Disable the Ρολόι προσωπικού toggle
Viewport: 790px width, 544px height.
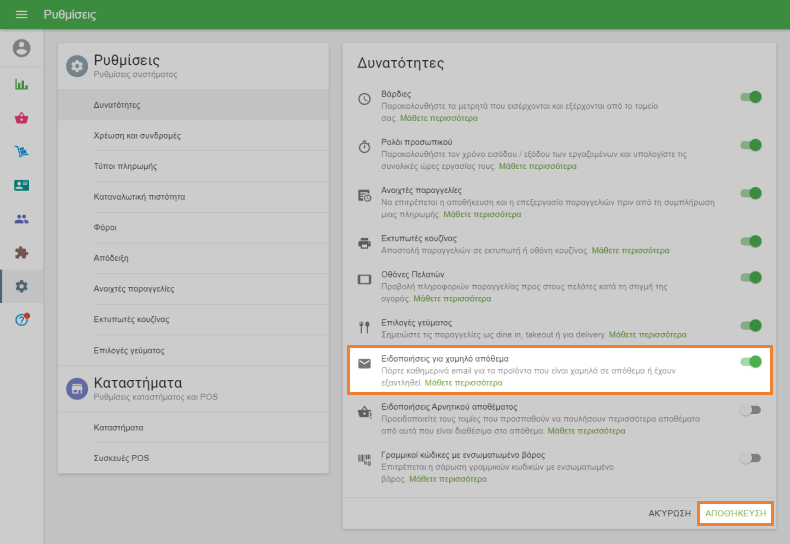tap(750, 145)
